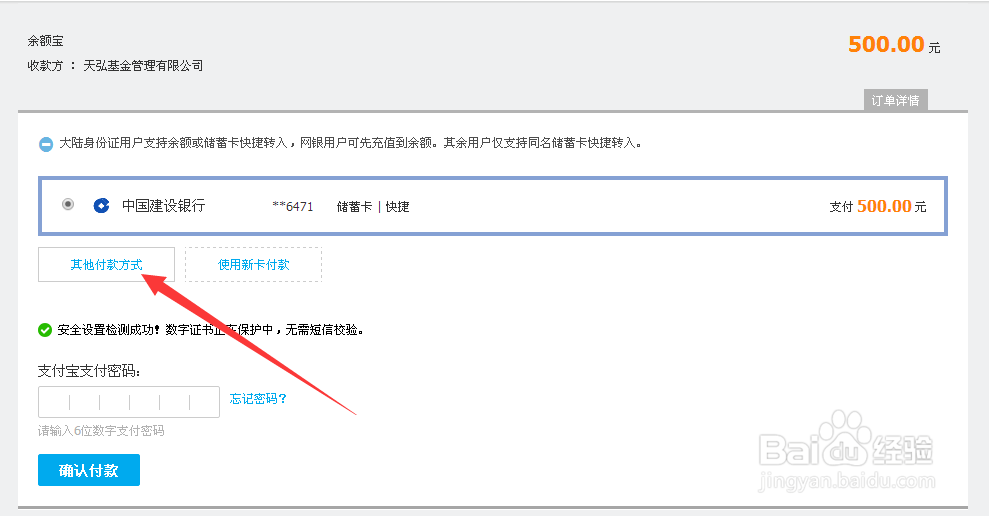Click payee name 天弘基金管理有限公司
The height and width of the screenshot is (516, 989).
coord(143,66)
